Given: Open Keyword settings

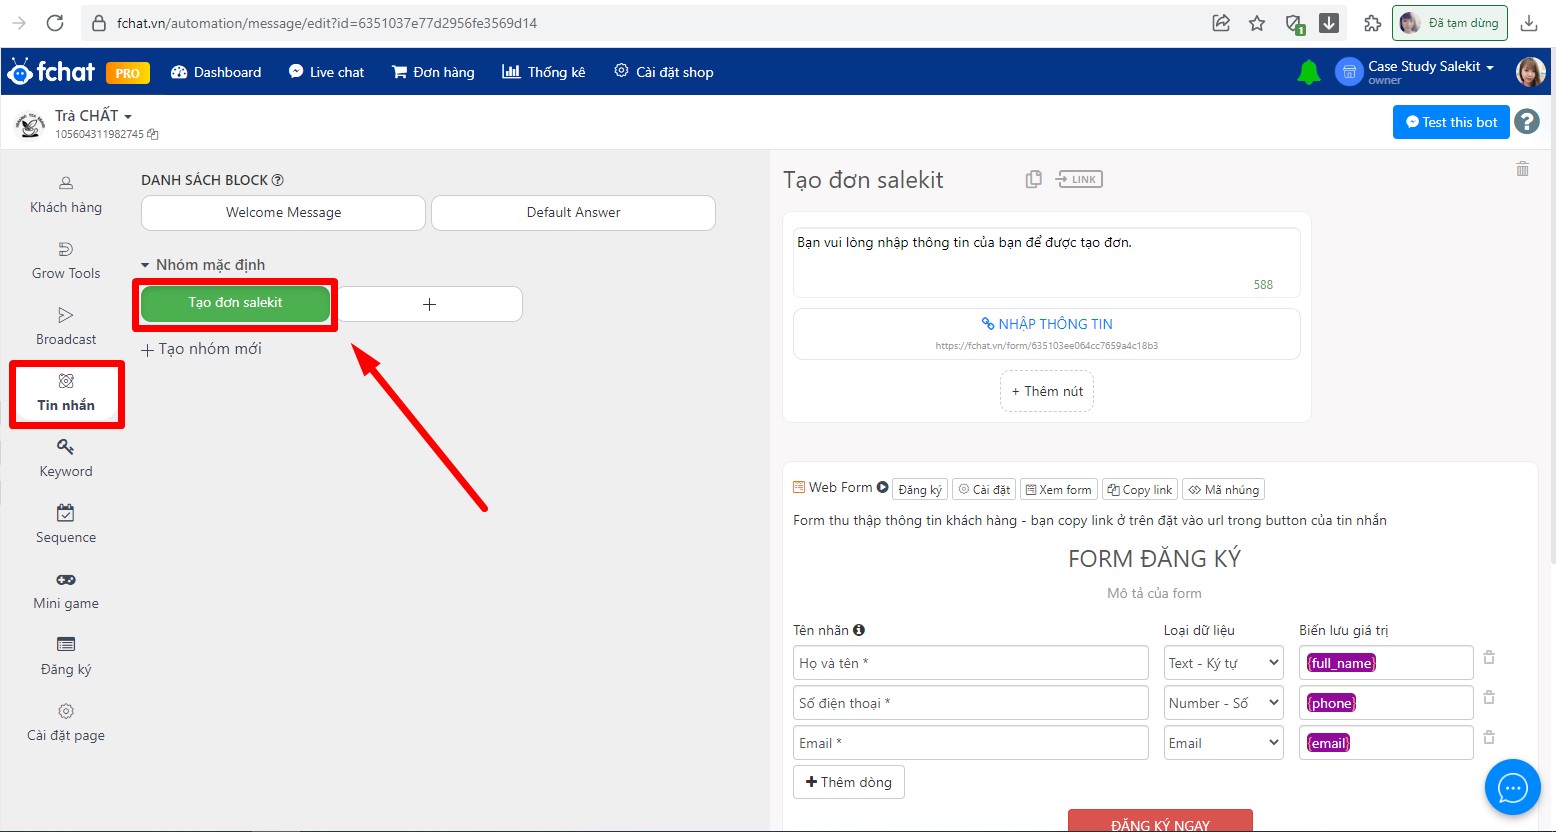Looking at the screenshot, I should click(66, 459).
